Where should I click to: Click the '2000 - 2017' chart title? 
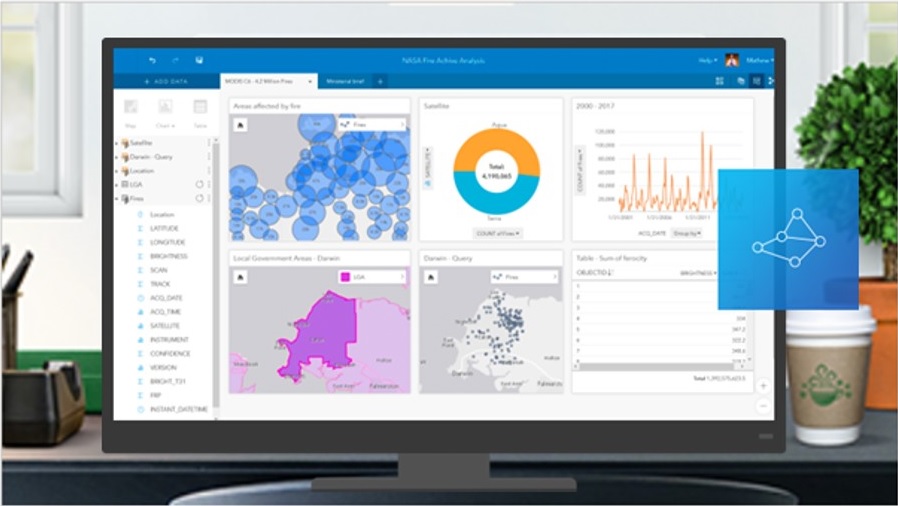(x=595, y=106)
